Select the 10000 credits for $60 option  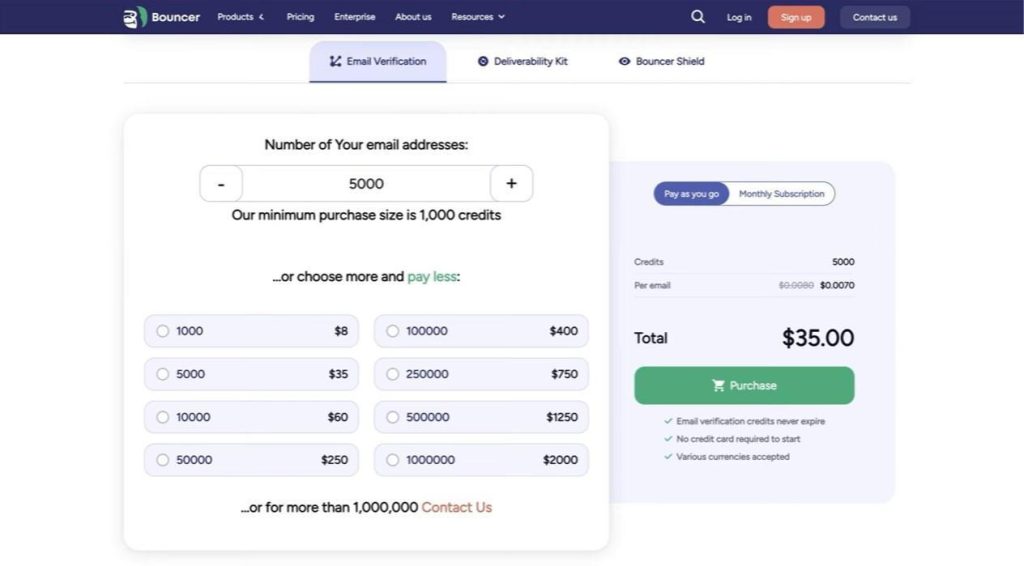(251, 417)
